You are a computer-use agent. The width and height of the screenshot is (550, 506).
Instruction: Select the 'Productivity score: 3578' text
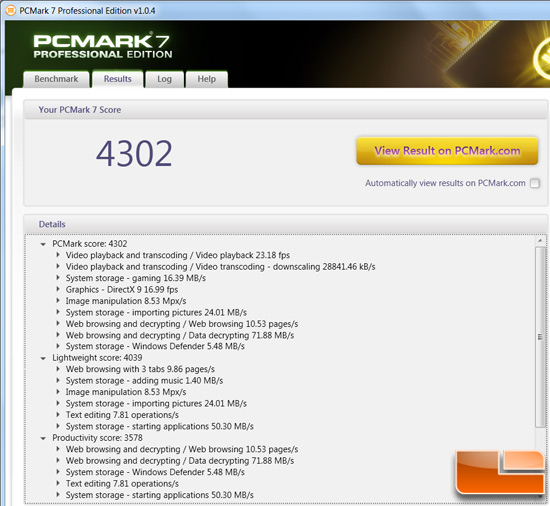click(x=98, y=438)
